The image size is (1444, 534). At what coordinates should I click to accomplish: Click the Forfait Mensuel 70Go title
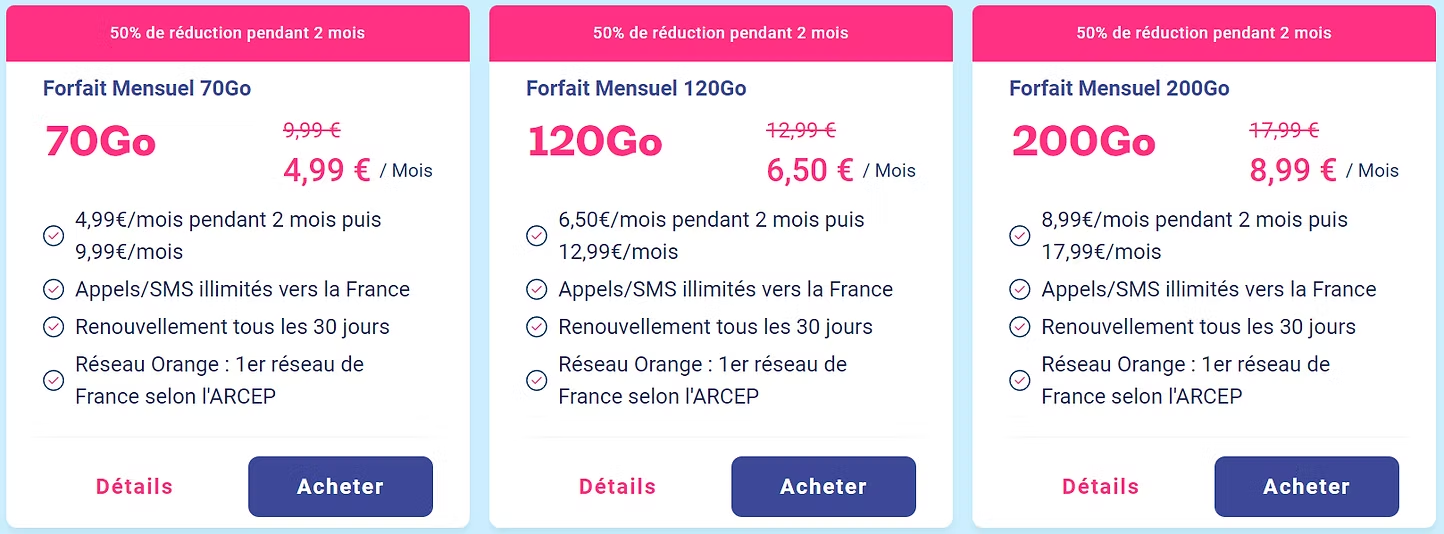coord(147,88)
